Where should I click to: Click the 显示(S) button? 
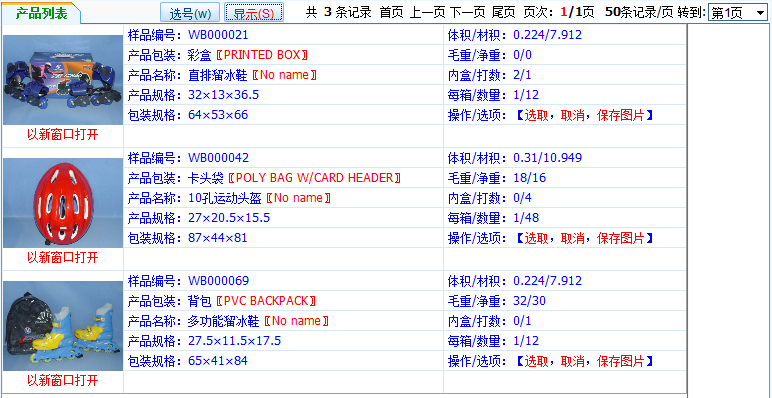coord(254,13)
